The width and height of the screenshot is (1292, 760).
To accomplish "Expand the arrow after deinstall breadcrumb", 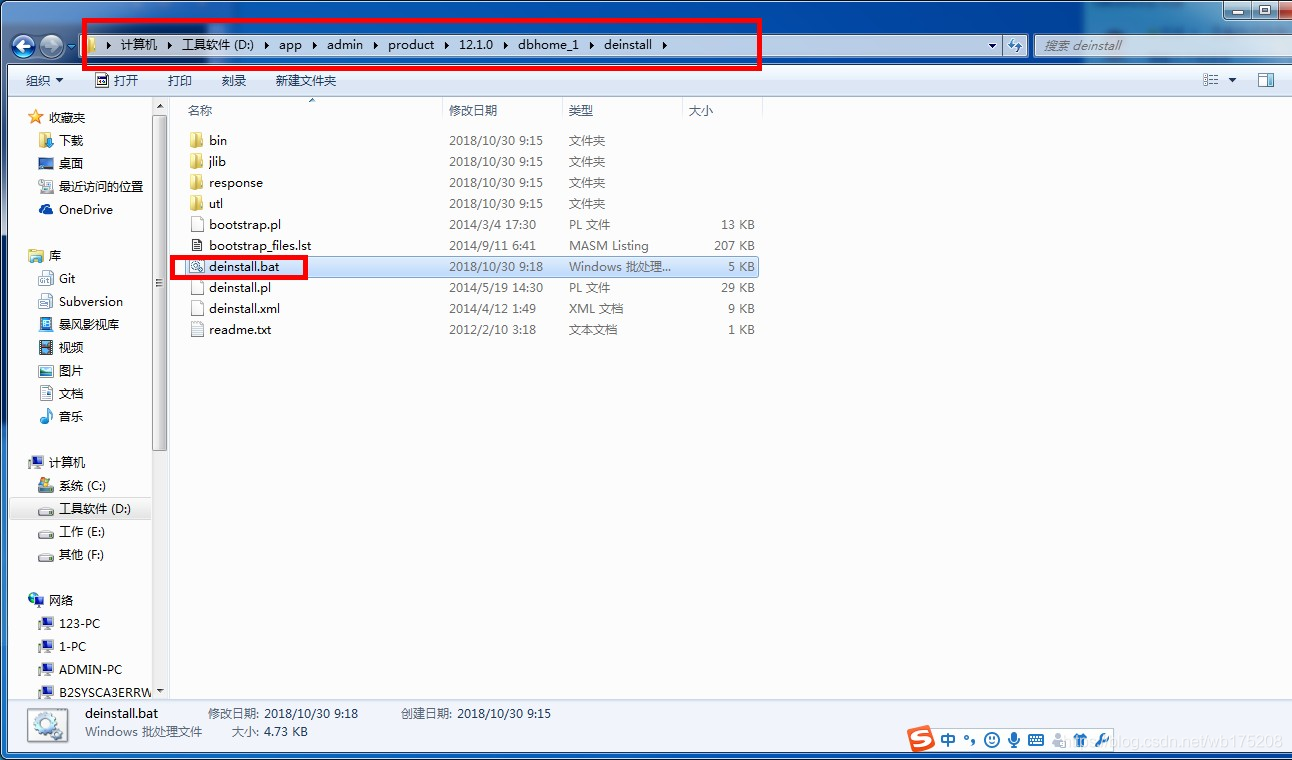I will click(x=665, y=45).
